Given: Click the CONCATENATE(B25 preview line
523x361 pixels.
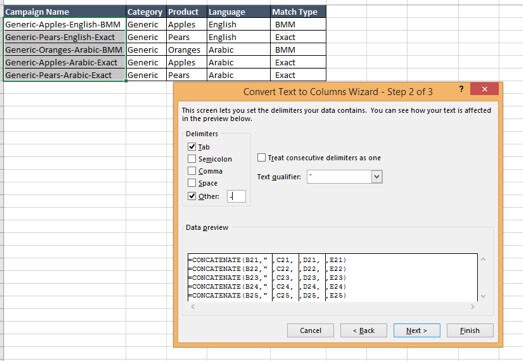Looking at the screenshot, I should click(x=228, y=295).
